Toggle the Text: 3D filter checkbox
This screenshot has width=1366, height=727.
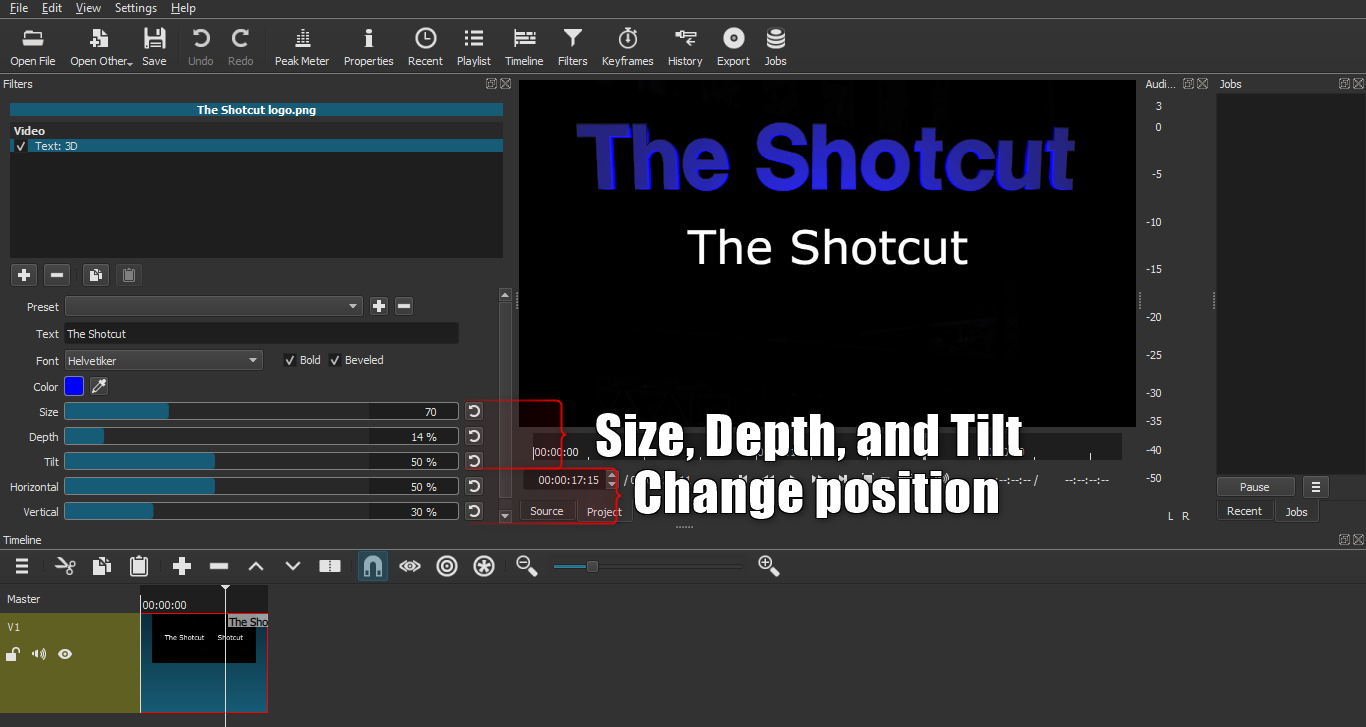[x=21, y=146]
